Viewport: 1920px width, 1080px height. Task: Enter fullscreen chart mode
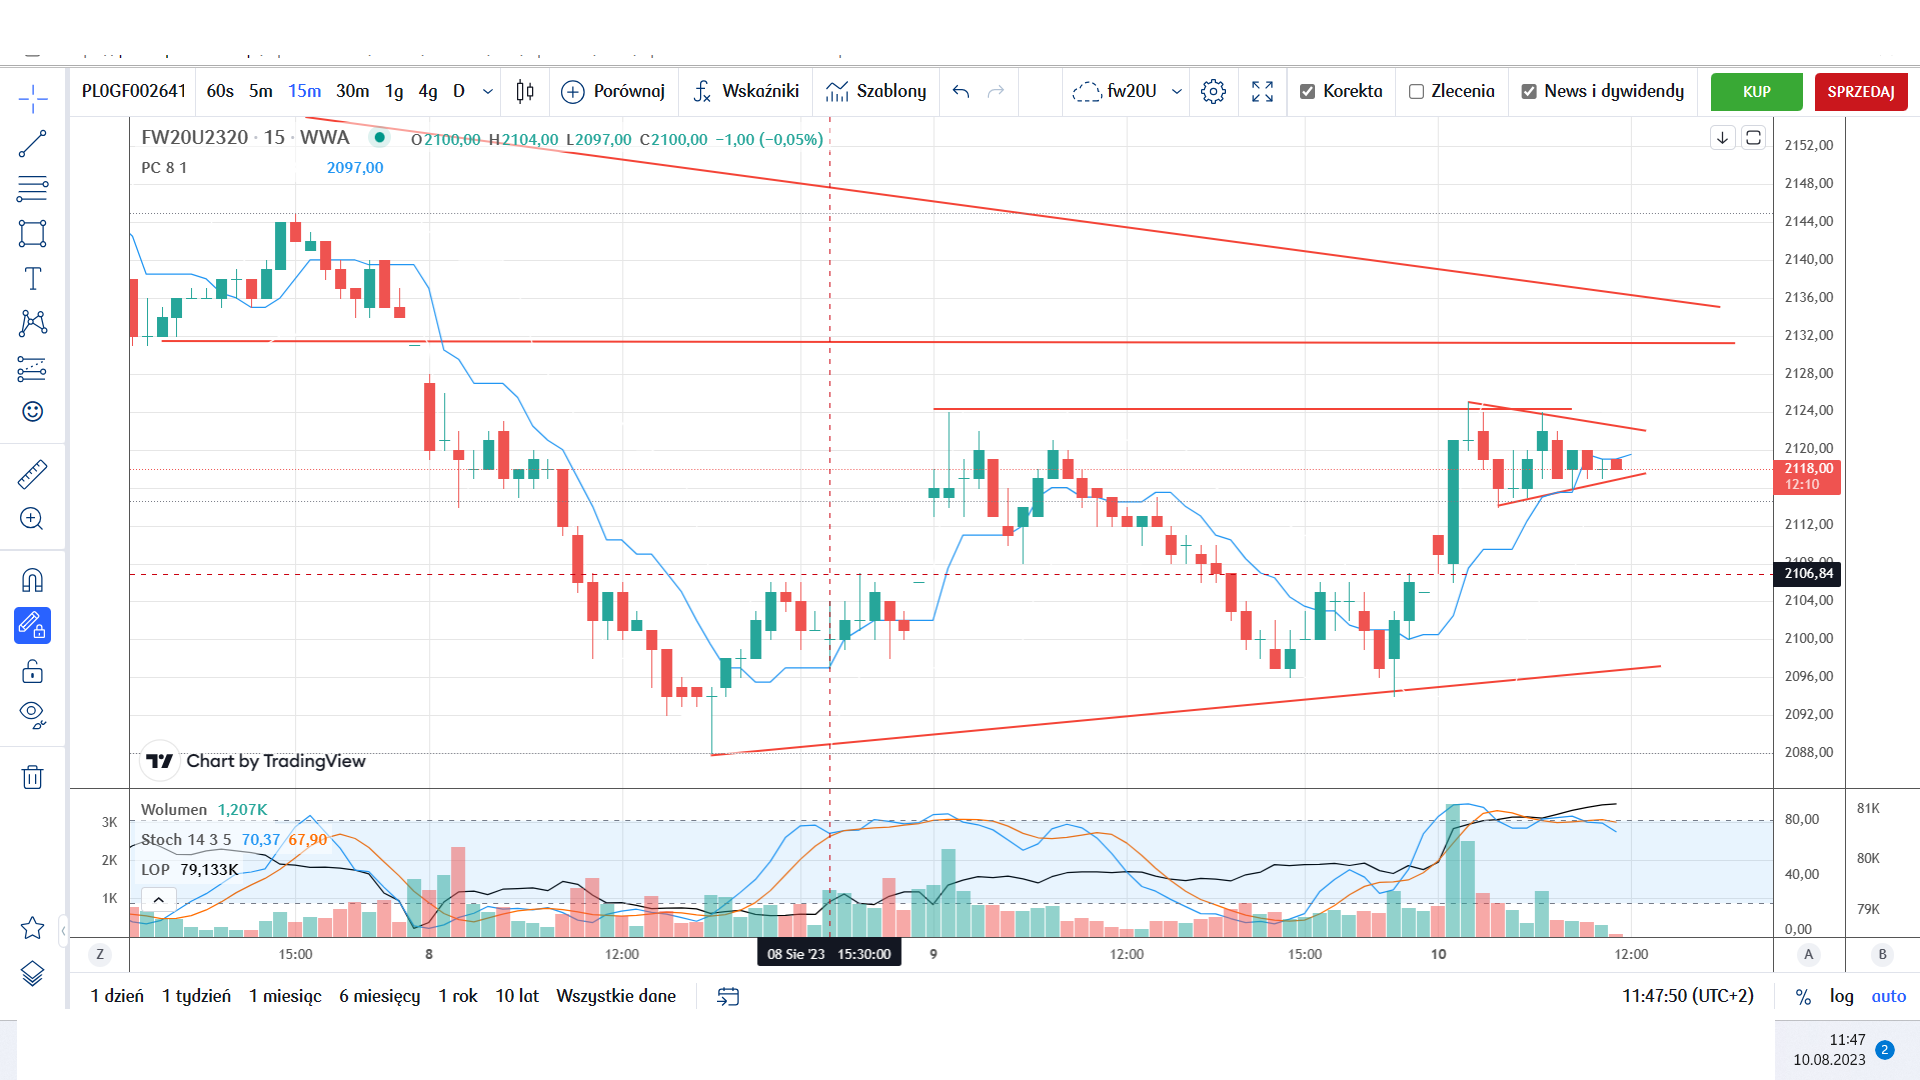(1262, 91)
